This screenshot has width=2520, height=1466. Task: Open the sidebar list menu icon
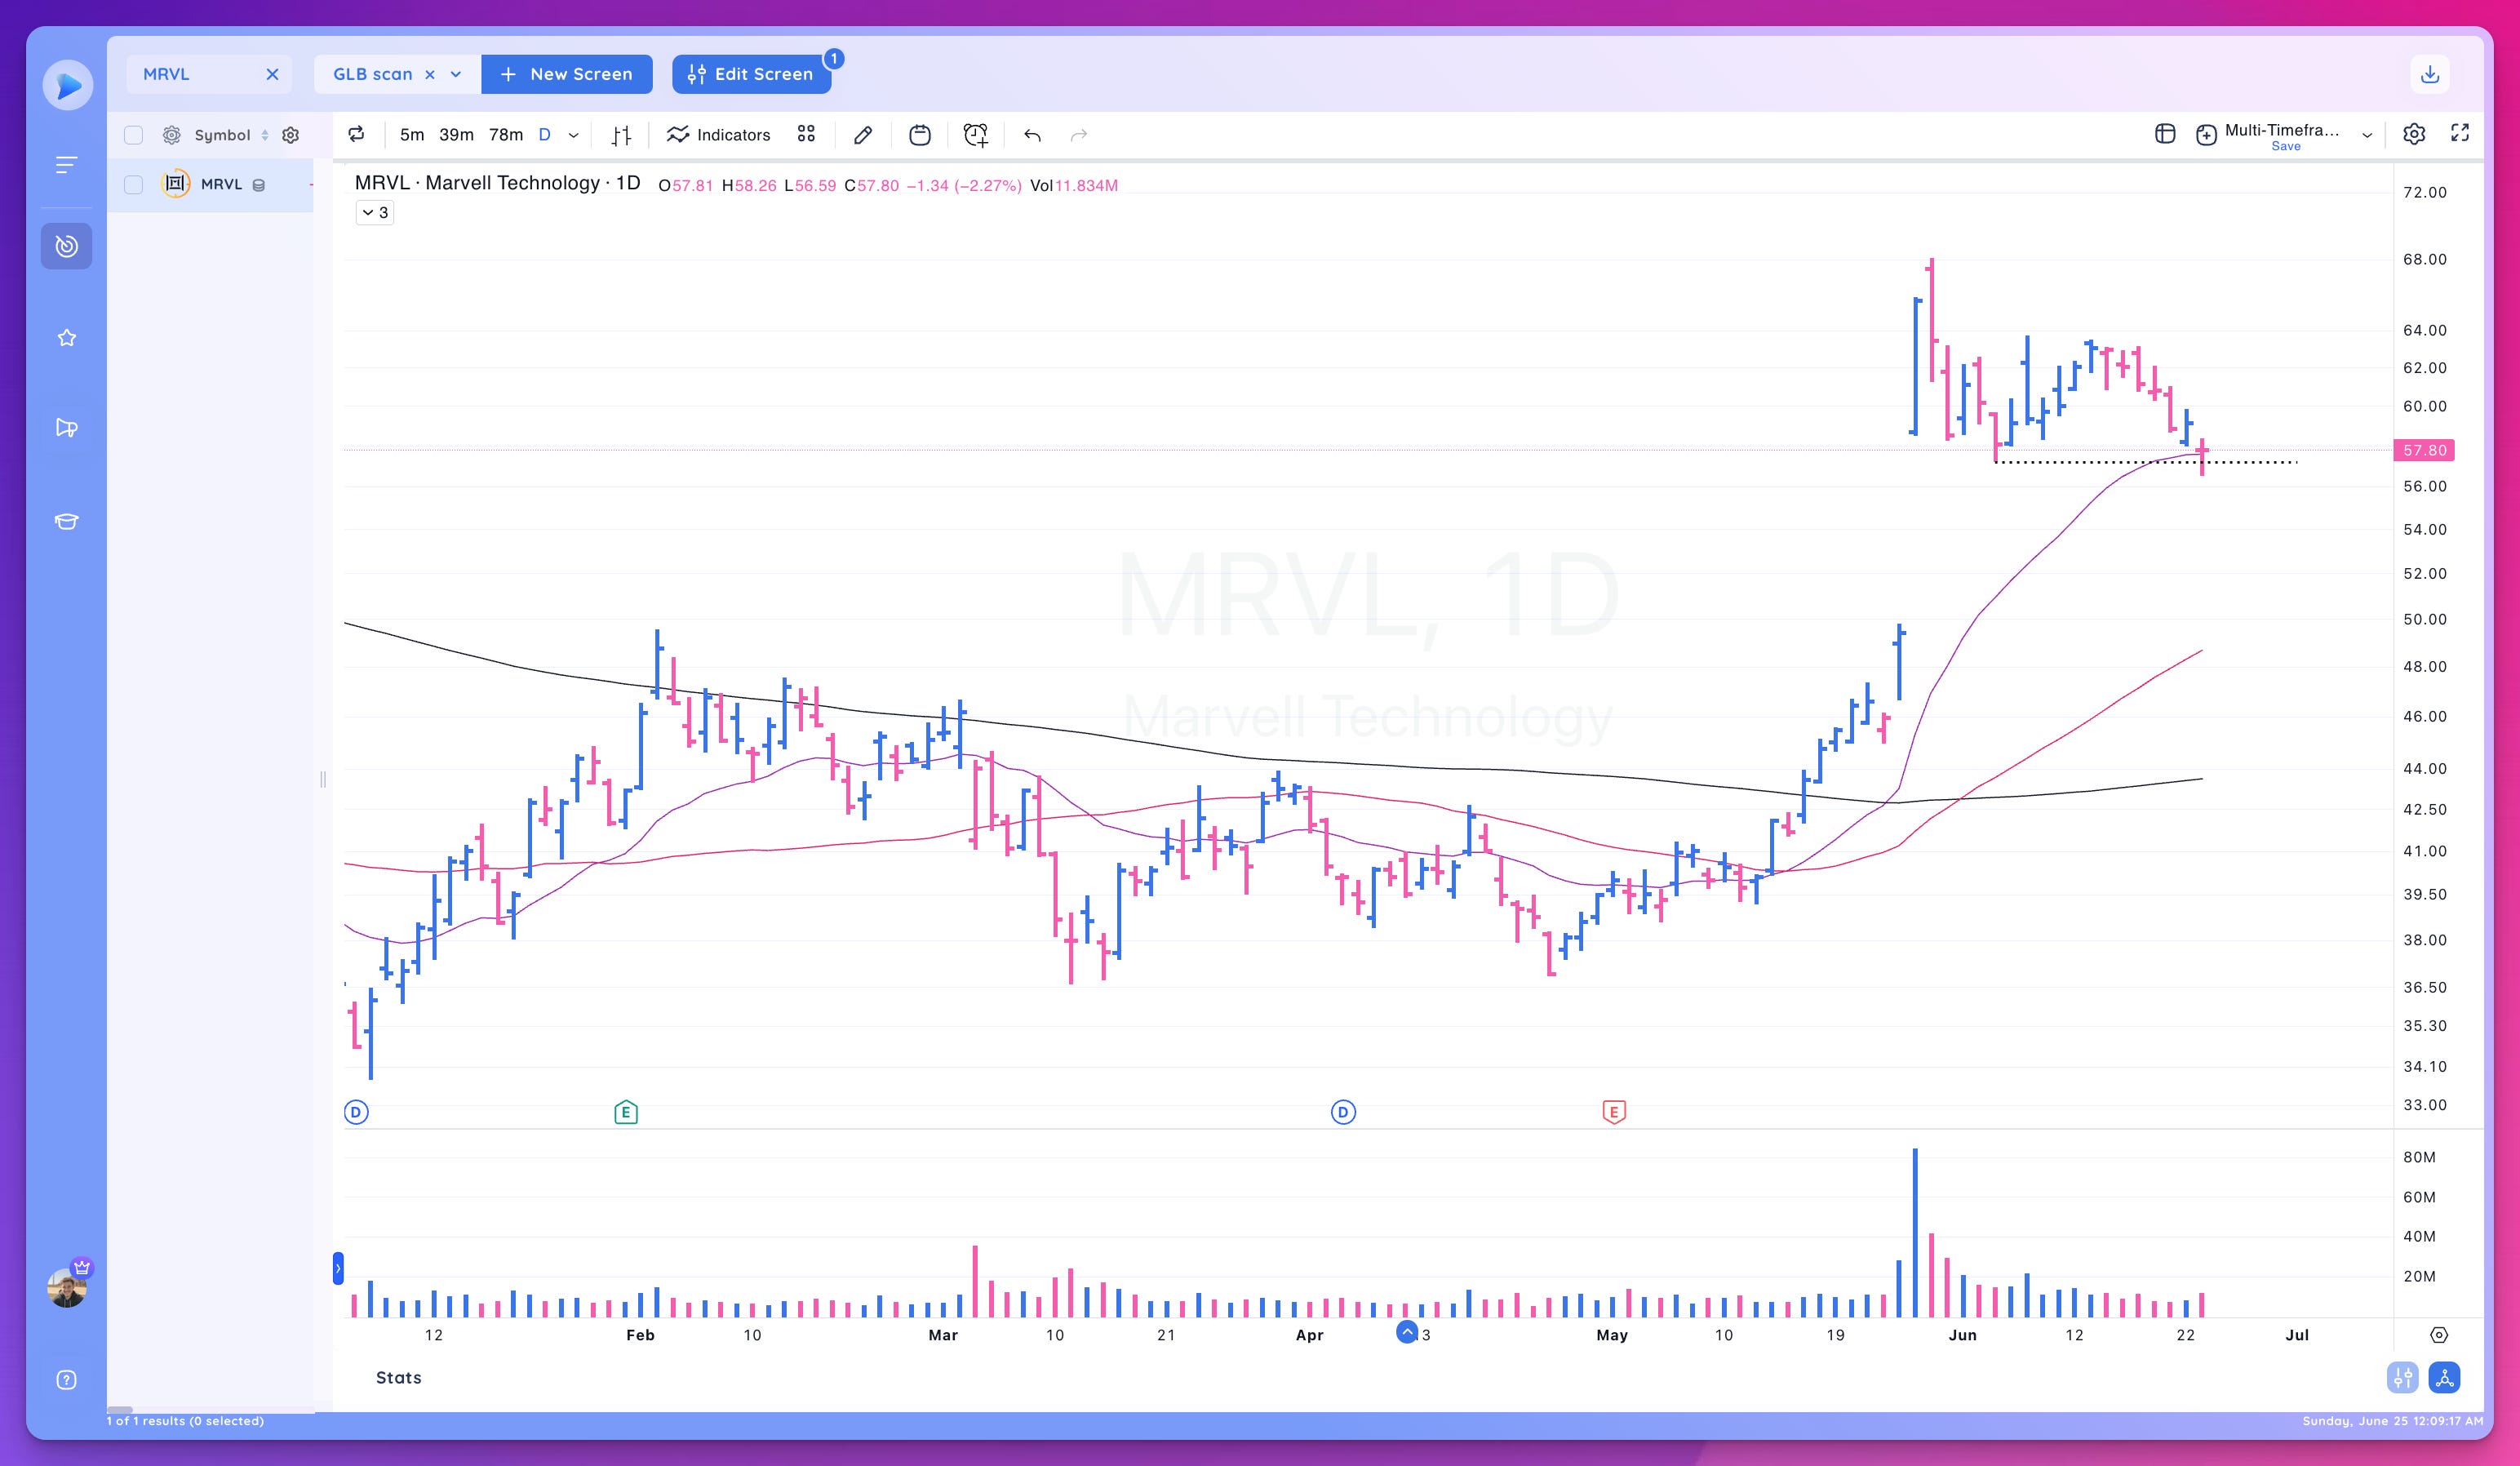(66, 165)
